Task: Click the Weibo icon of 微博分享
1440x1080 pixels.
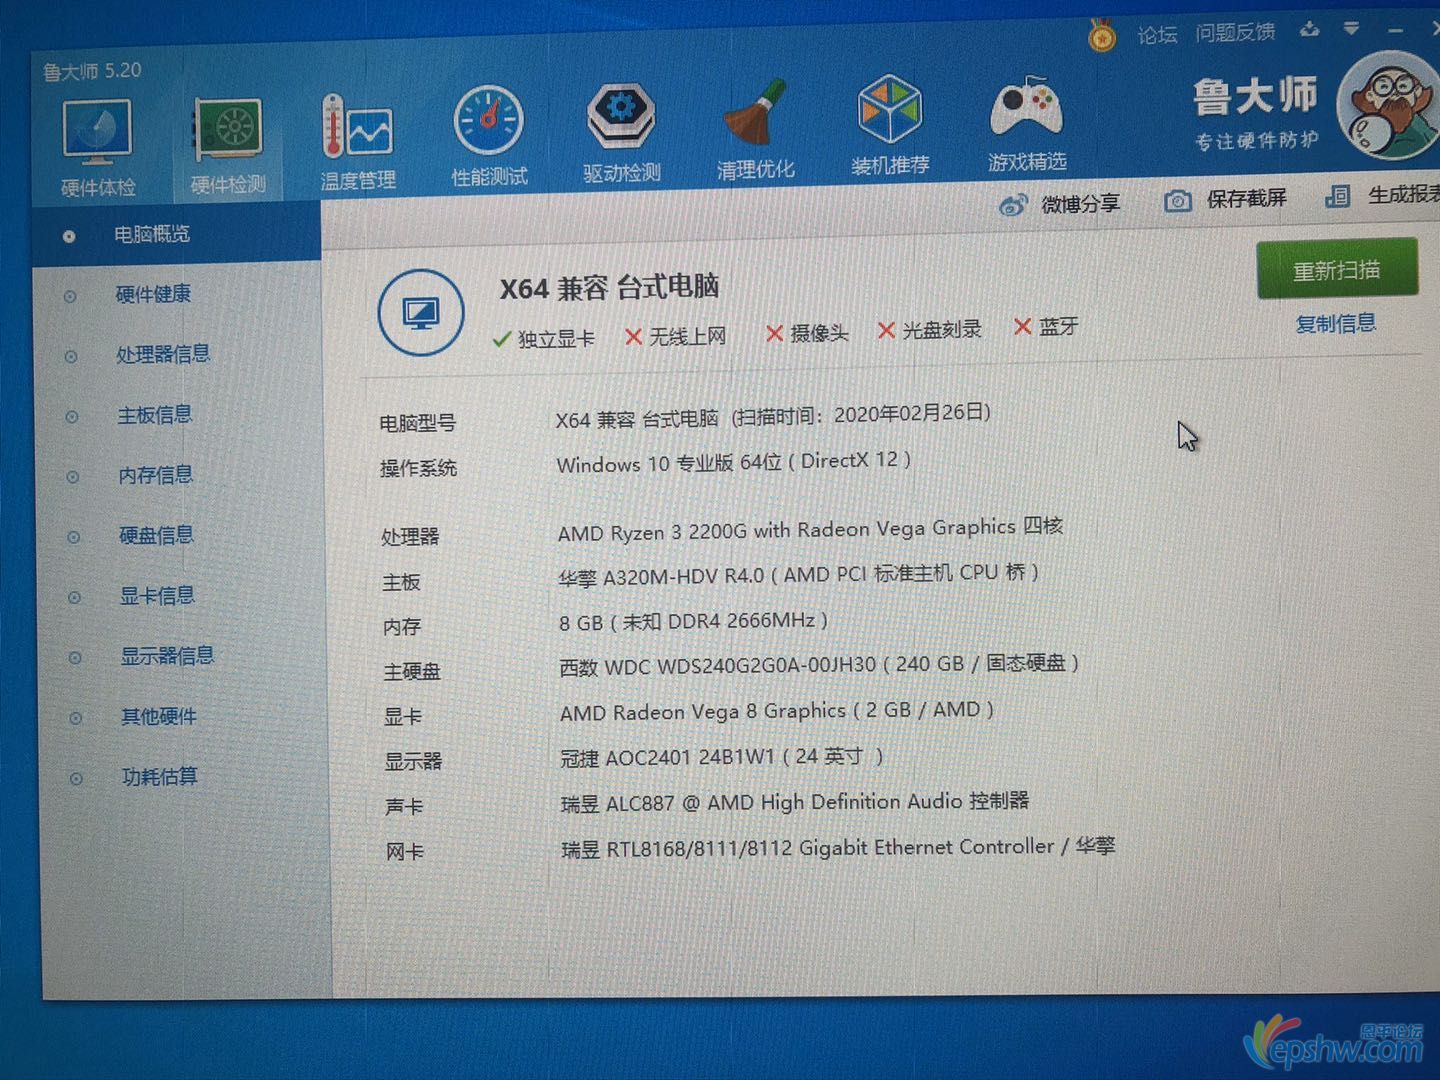Action: point(1013,205)
